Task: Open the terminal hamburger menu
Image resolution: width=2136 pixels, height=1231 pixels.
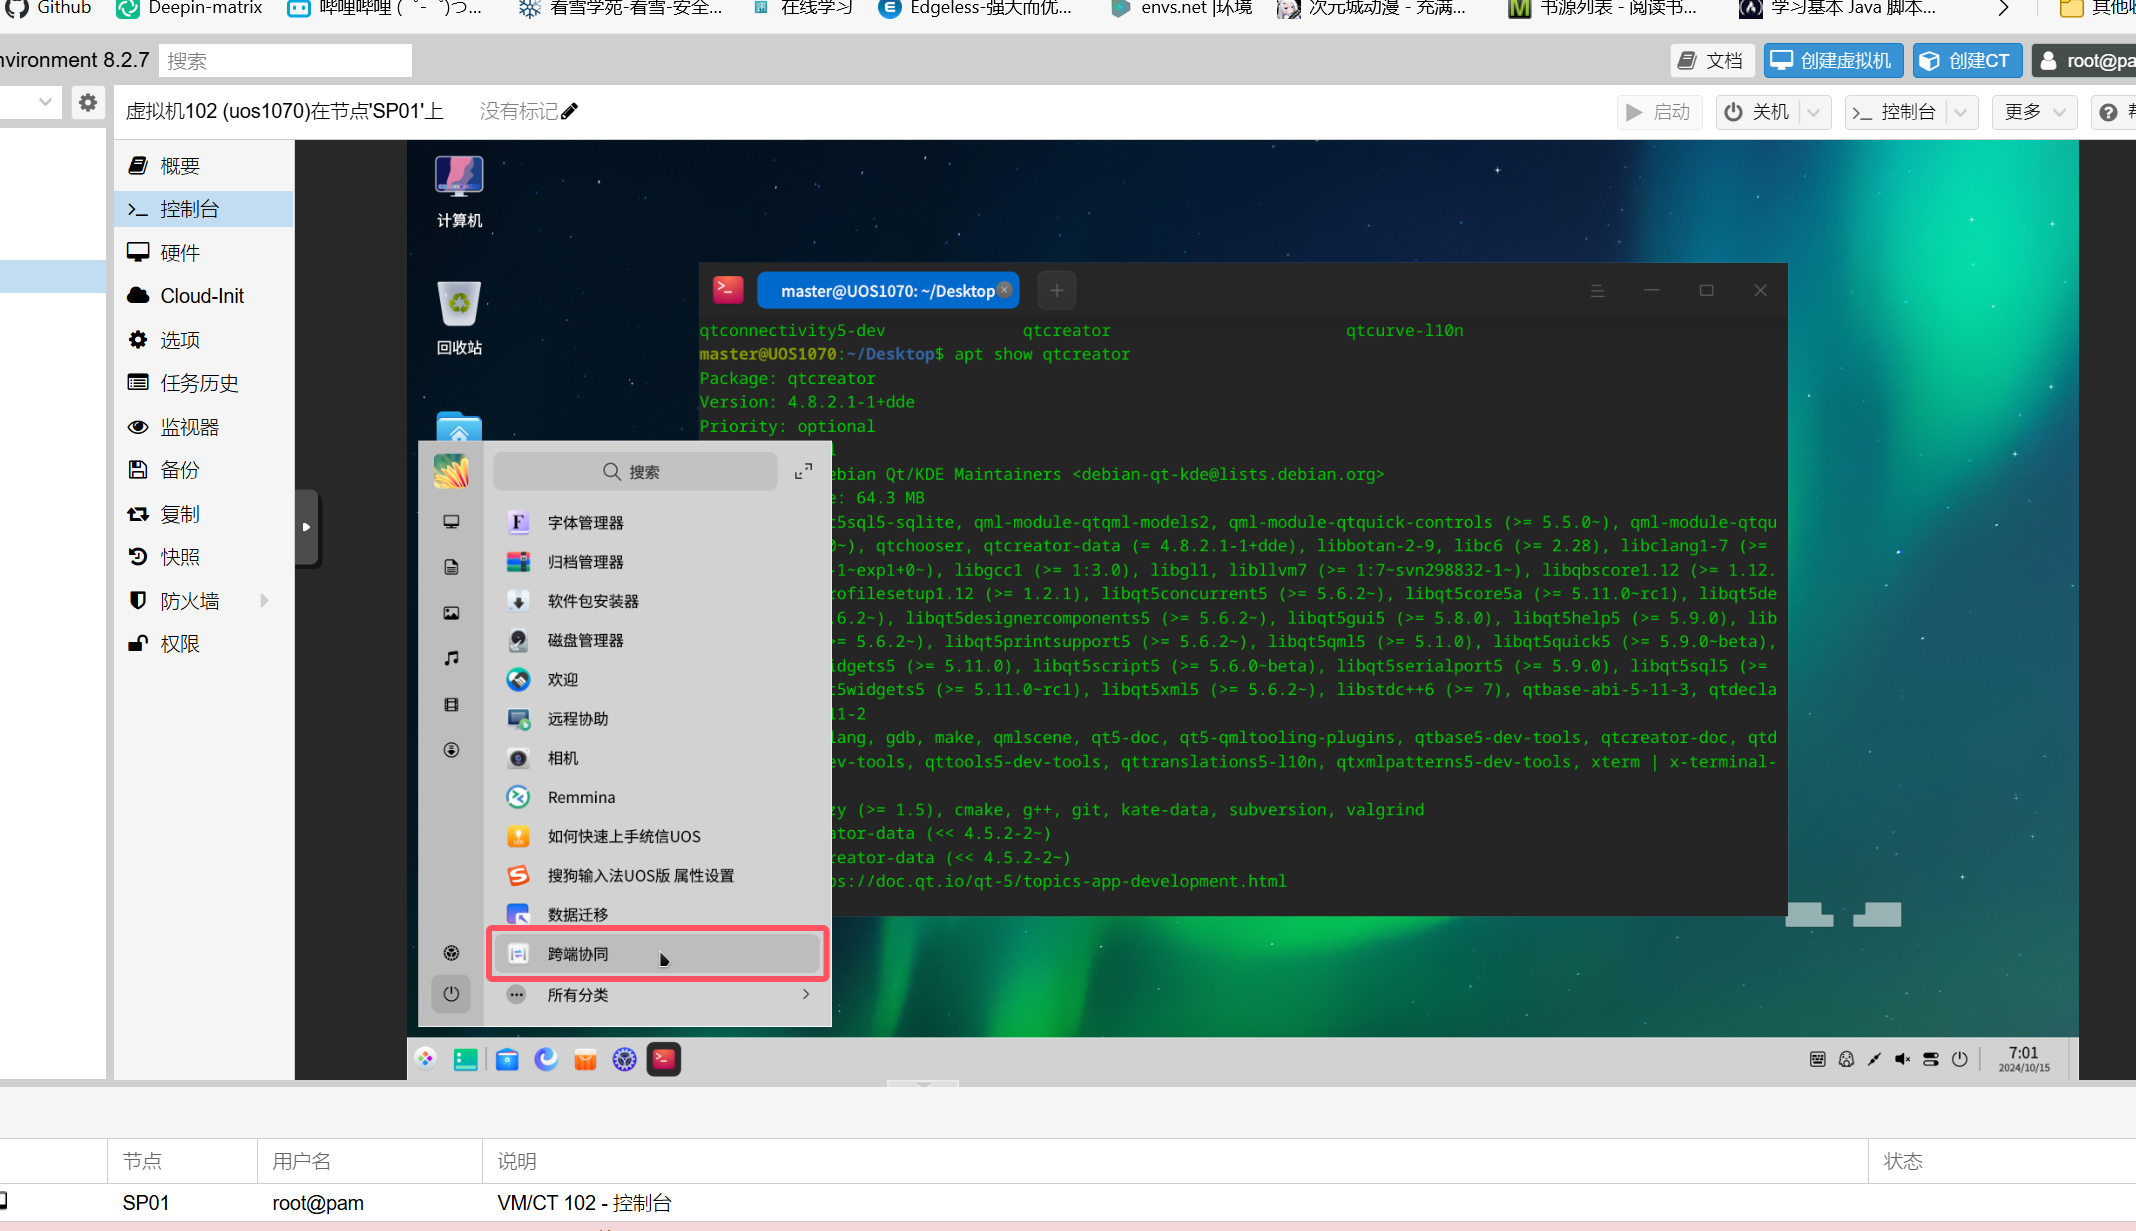Action: 1597,291
